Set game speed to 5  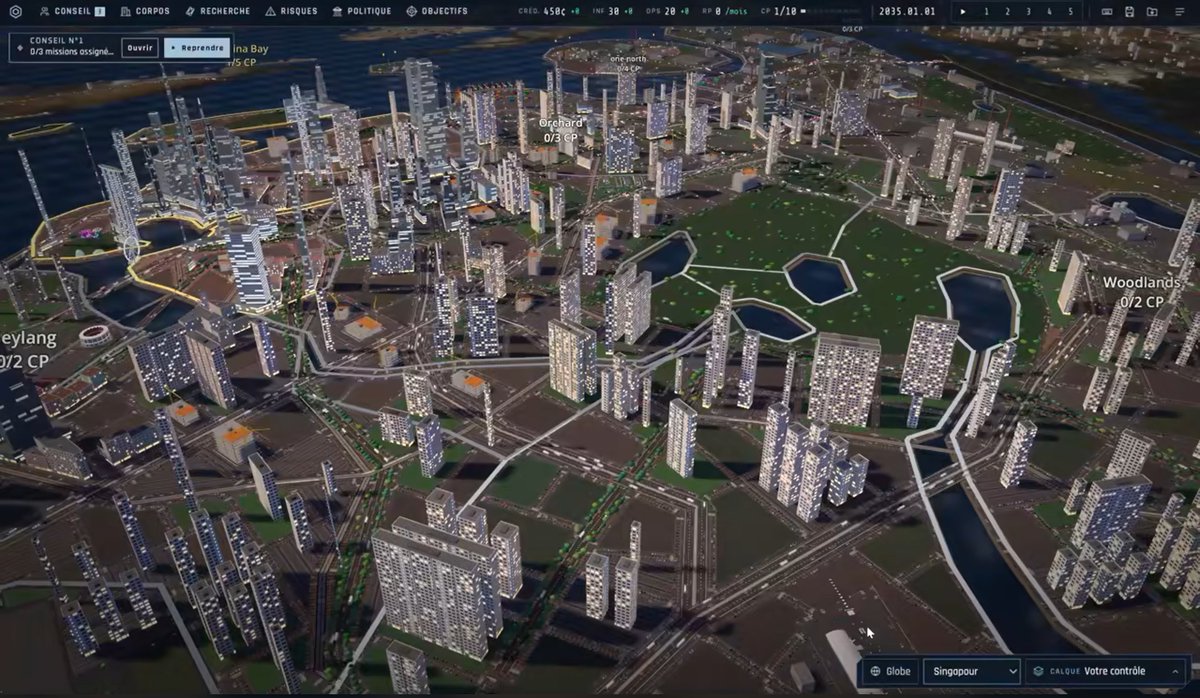pos(1070,11)
